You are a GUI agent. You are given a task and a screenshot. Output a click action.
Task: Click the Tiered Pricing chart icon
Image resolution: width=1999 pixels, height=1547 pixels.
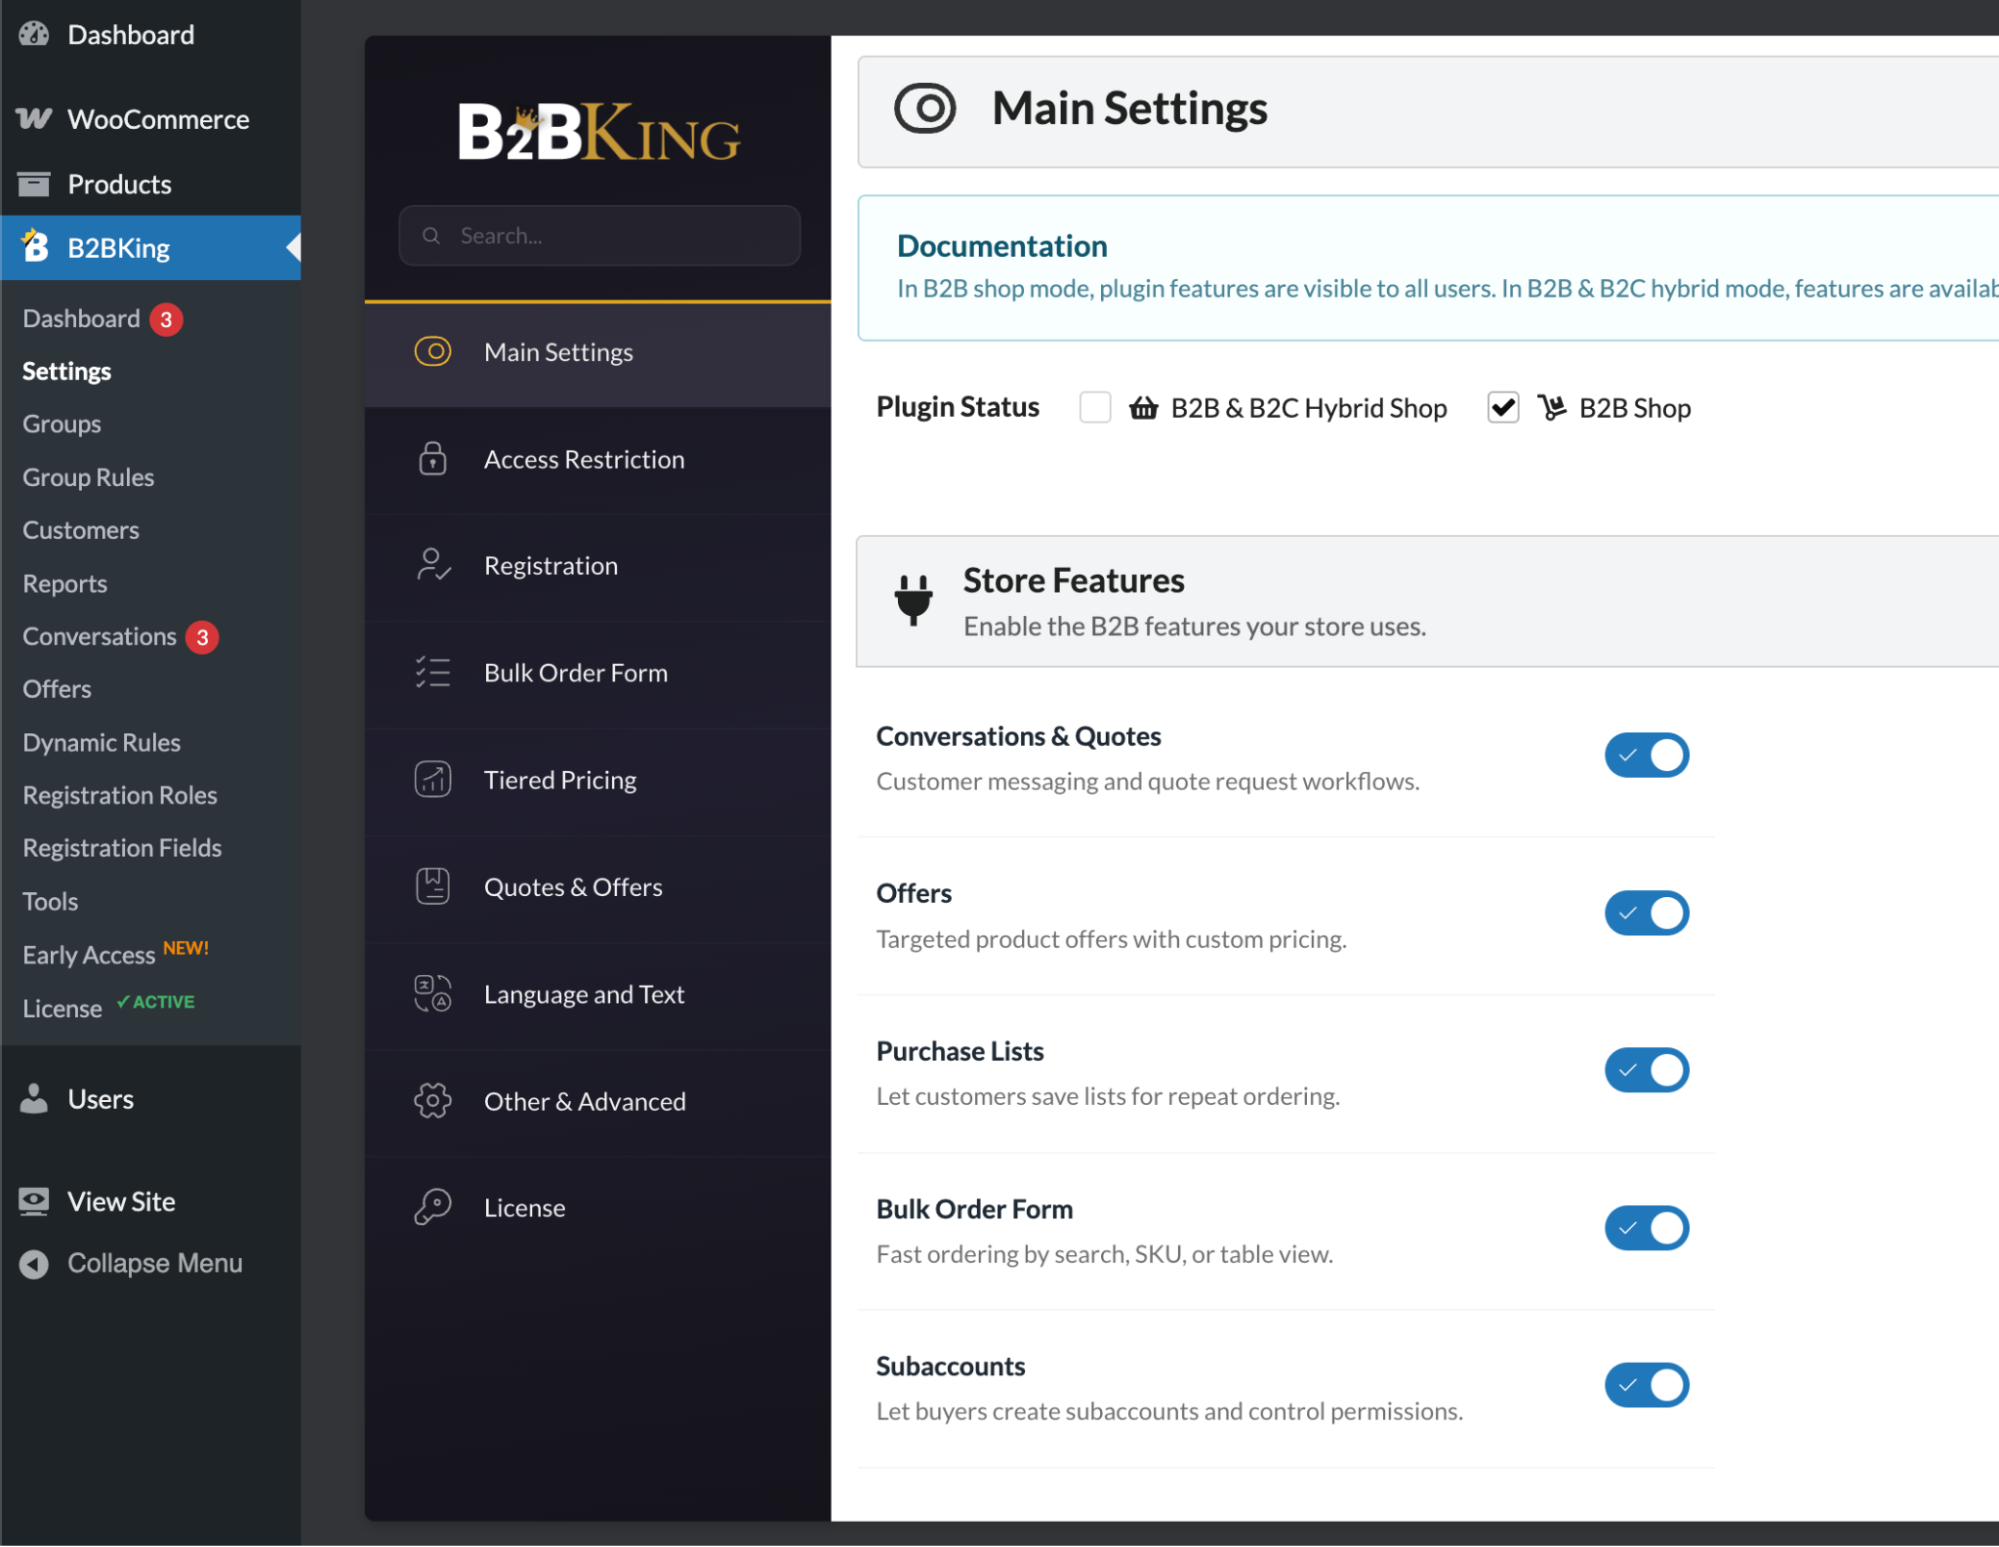[x=433, y=779]
